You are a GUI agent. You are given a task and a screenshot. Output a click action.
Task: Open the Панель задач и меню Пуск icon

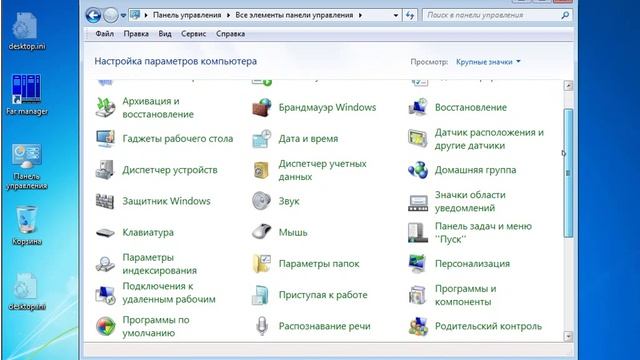[418, 233]
